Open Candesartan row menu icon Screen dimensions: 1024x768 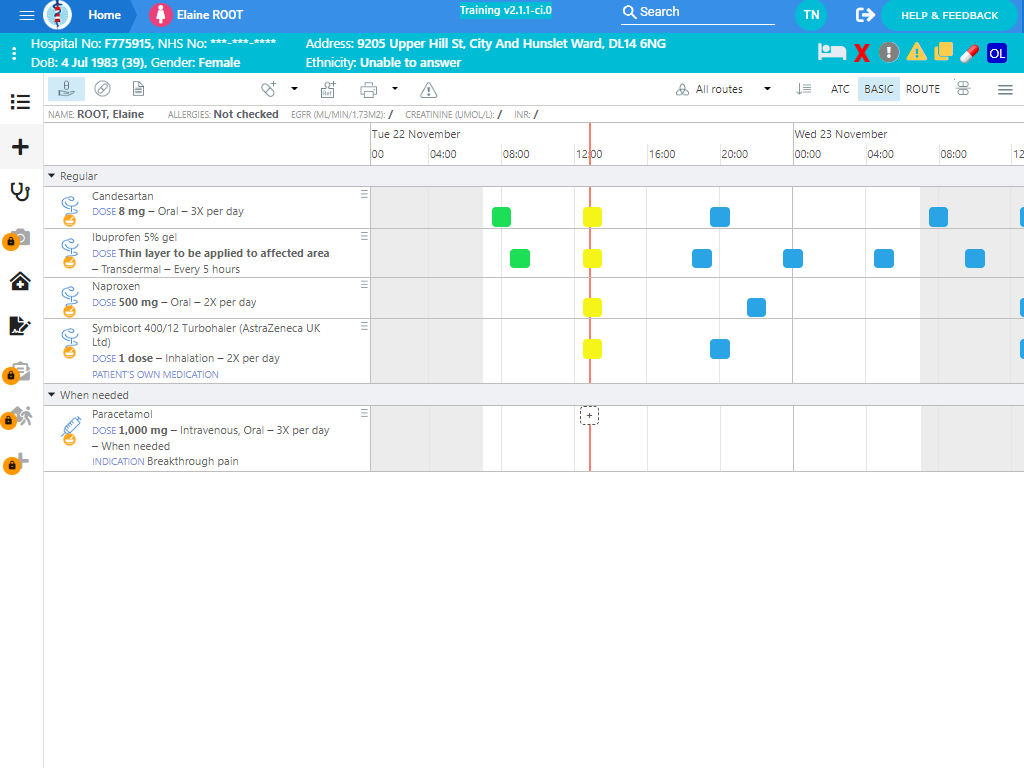pyautogui.click(x=364, y=195)
